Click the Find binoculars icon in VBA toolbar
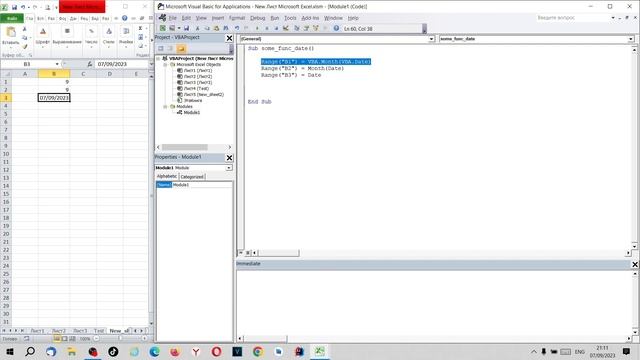The height and width of the screenshot is (360, 640). [226, 28]
